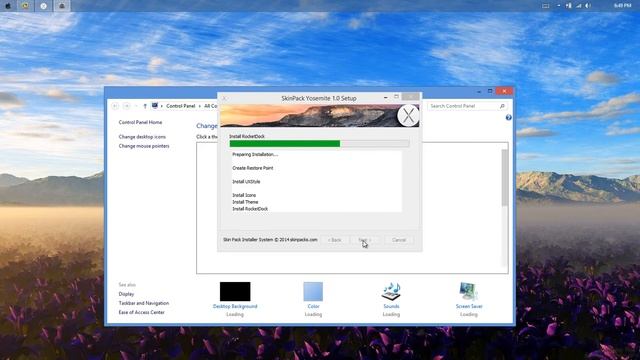Screen dimensions: 640x360
Task: Click the second top-bar icon beside the Apple logo
Action: point(26,6)
